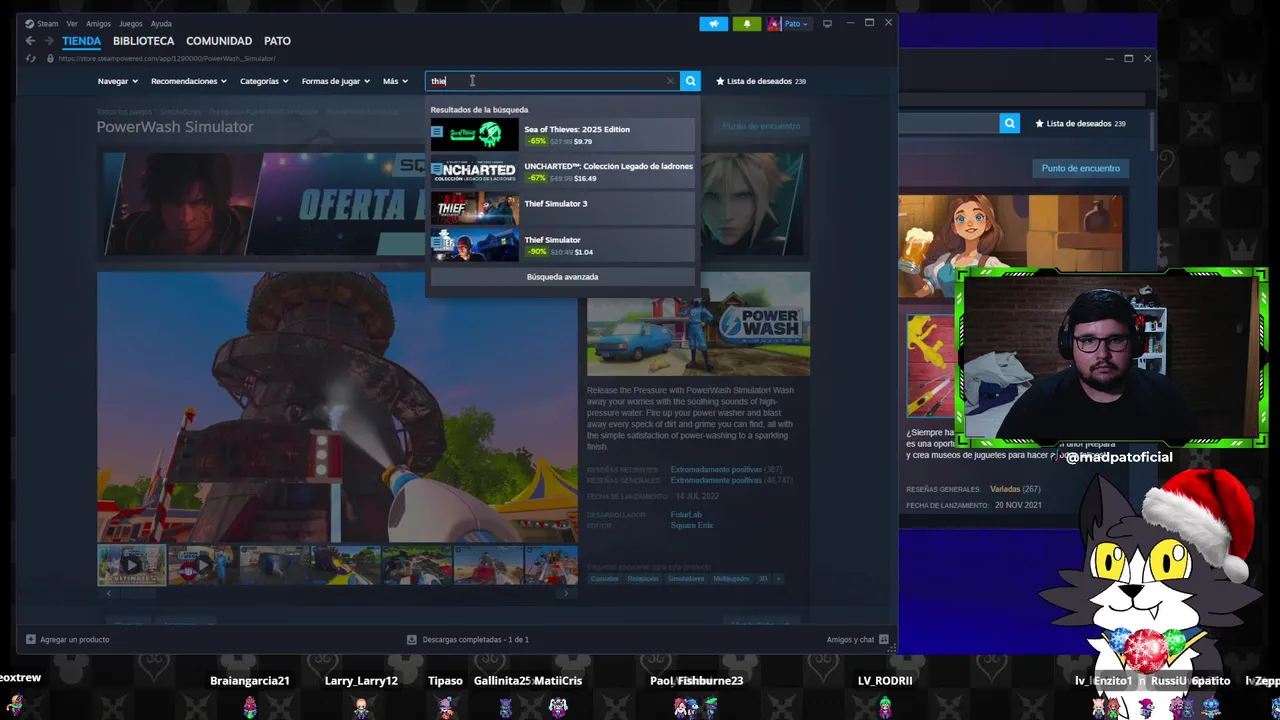Go forward with the Steam forward arrow

tap(48, 41)
